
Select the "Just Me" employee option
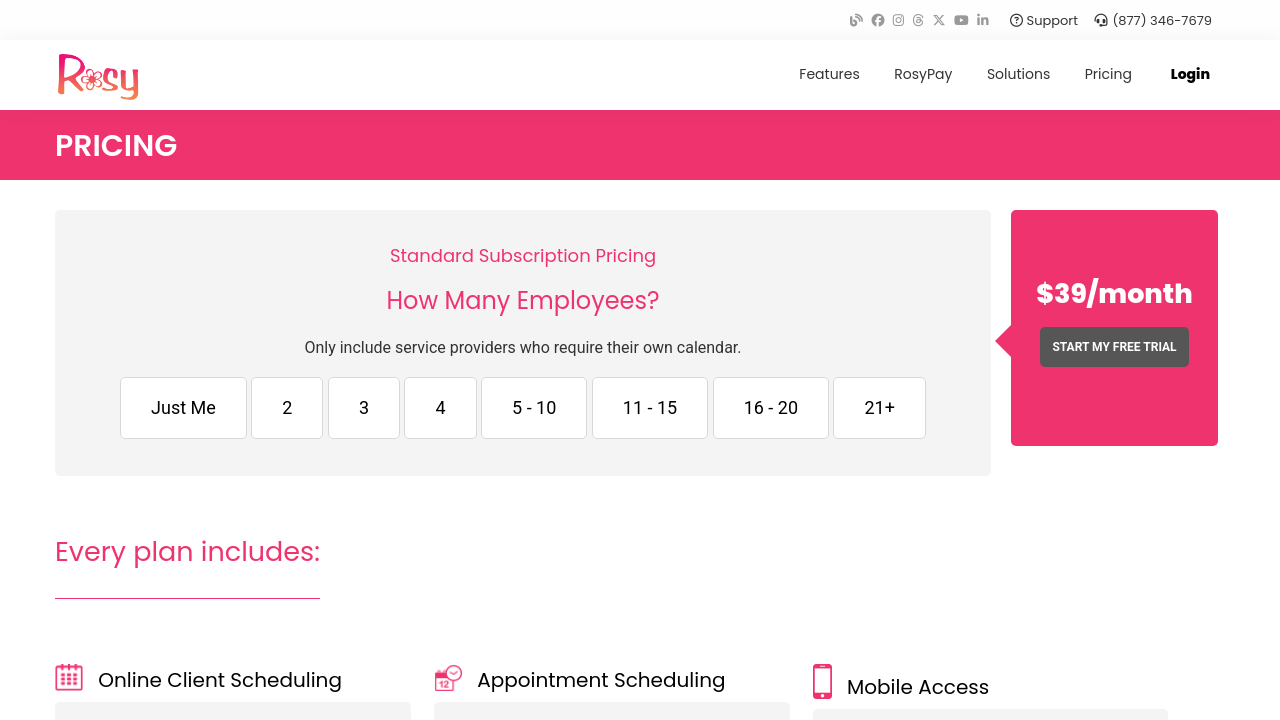(183, 408)
